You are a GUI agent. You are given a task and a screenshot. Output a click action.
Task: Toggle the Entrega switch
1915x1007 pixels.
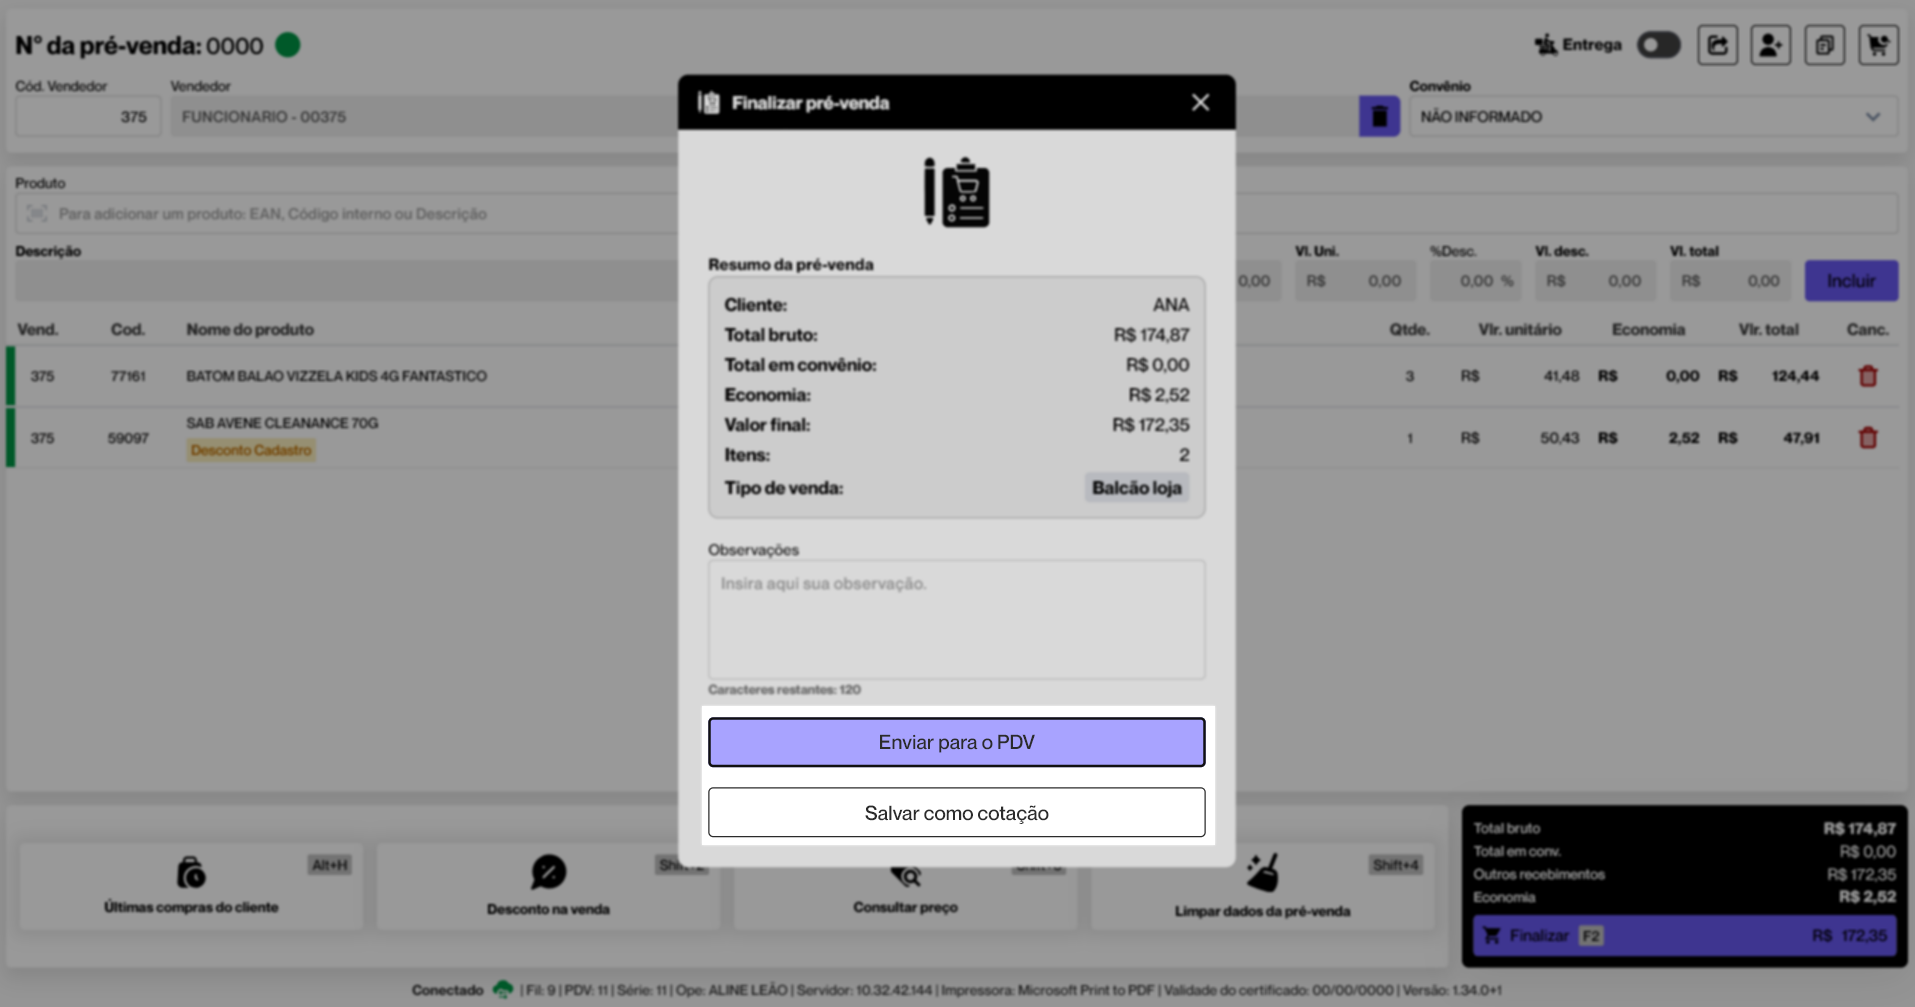[x=1659, y=45]
